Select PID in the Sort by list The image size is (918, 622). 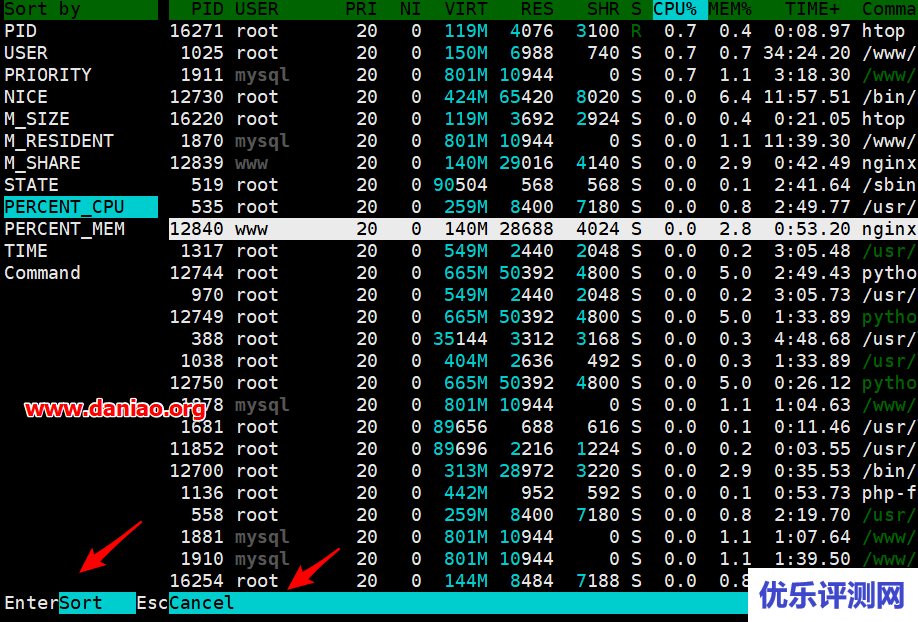20,31
